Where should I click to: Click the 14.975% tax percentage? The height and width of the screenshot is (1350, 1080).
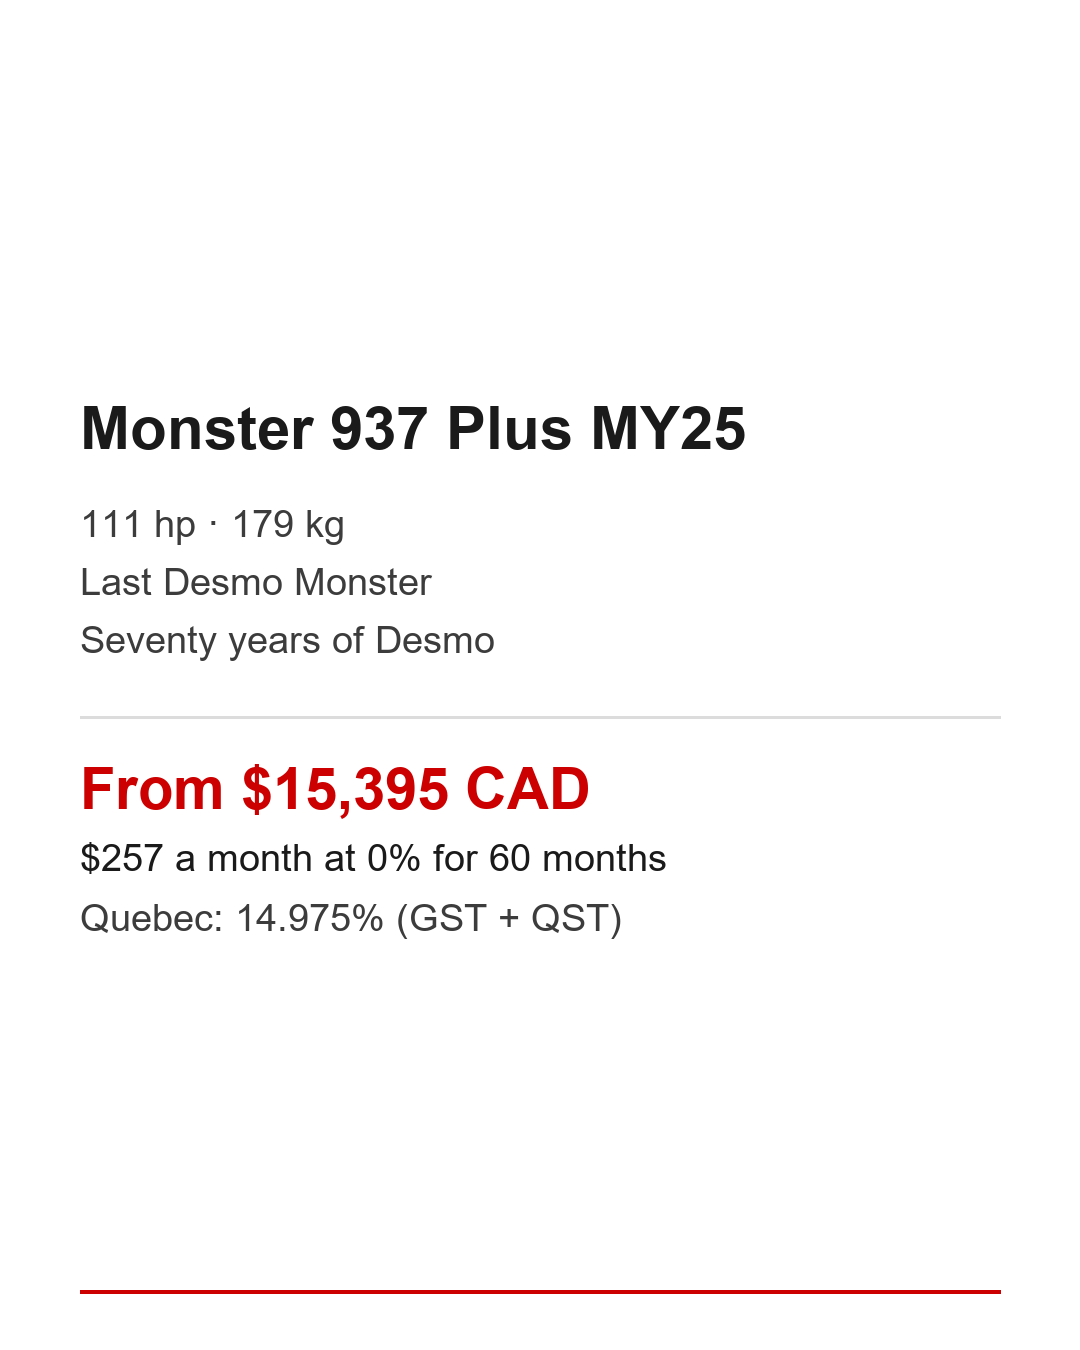(309, 918)
